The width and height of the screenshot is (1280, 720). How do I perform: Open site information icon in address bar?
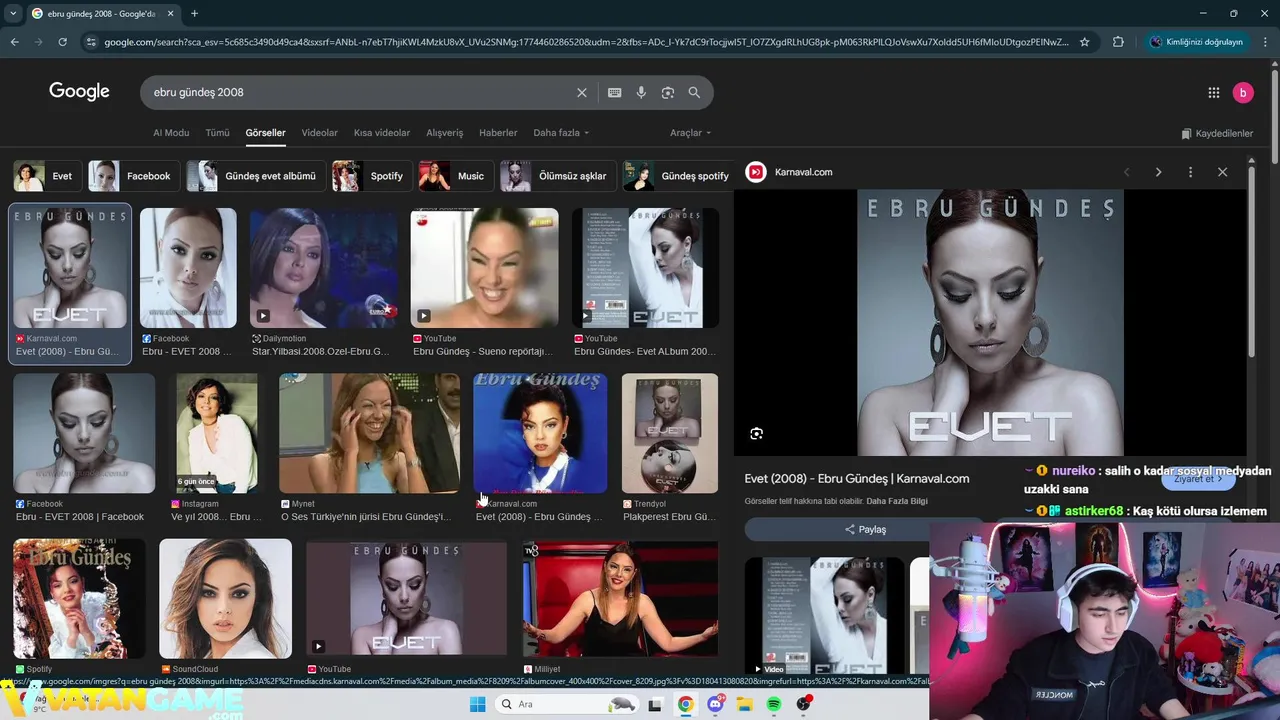91,42
